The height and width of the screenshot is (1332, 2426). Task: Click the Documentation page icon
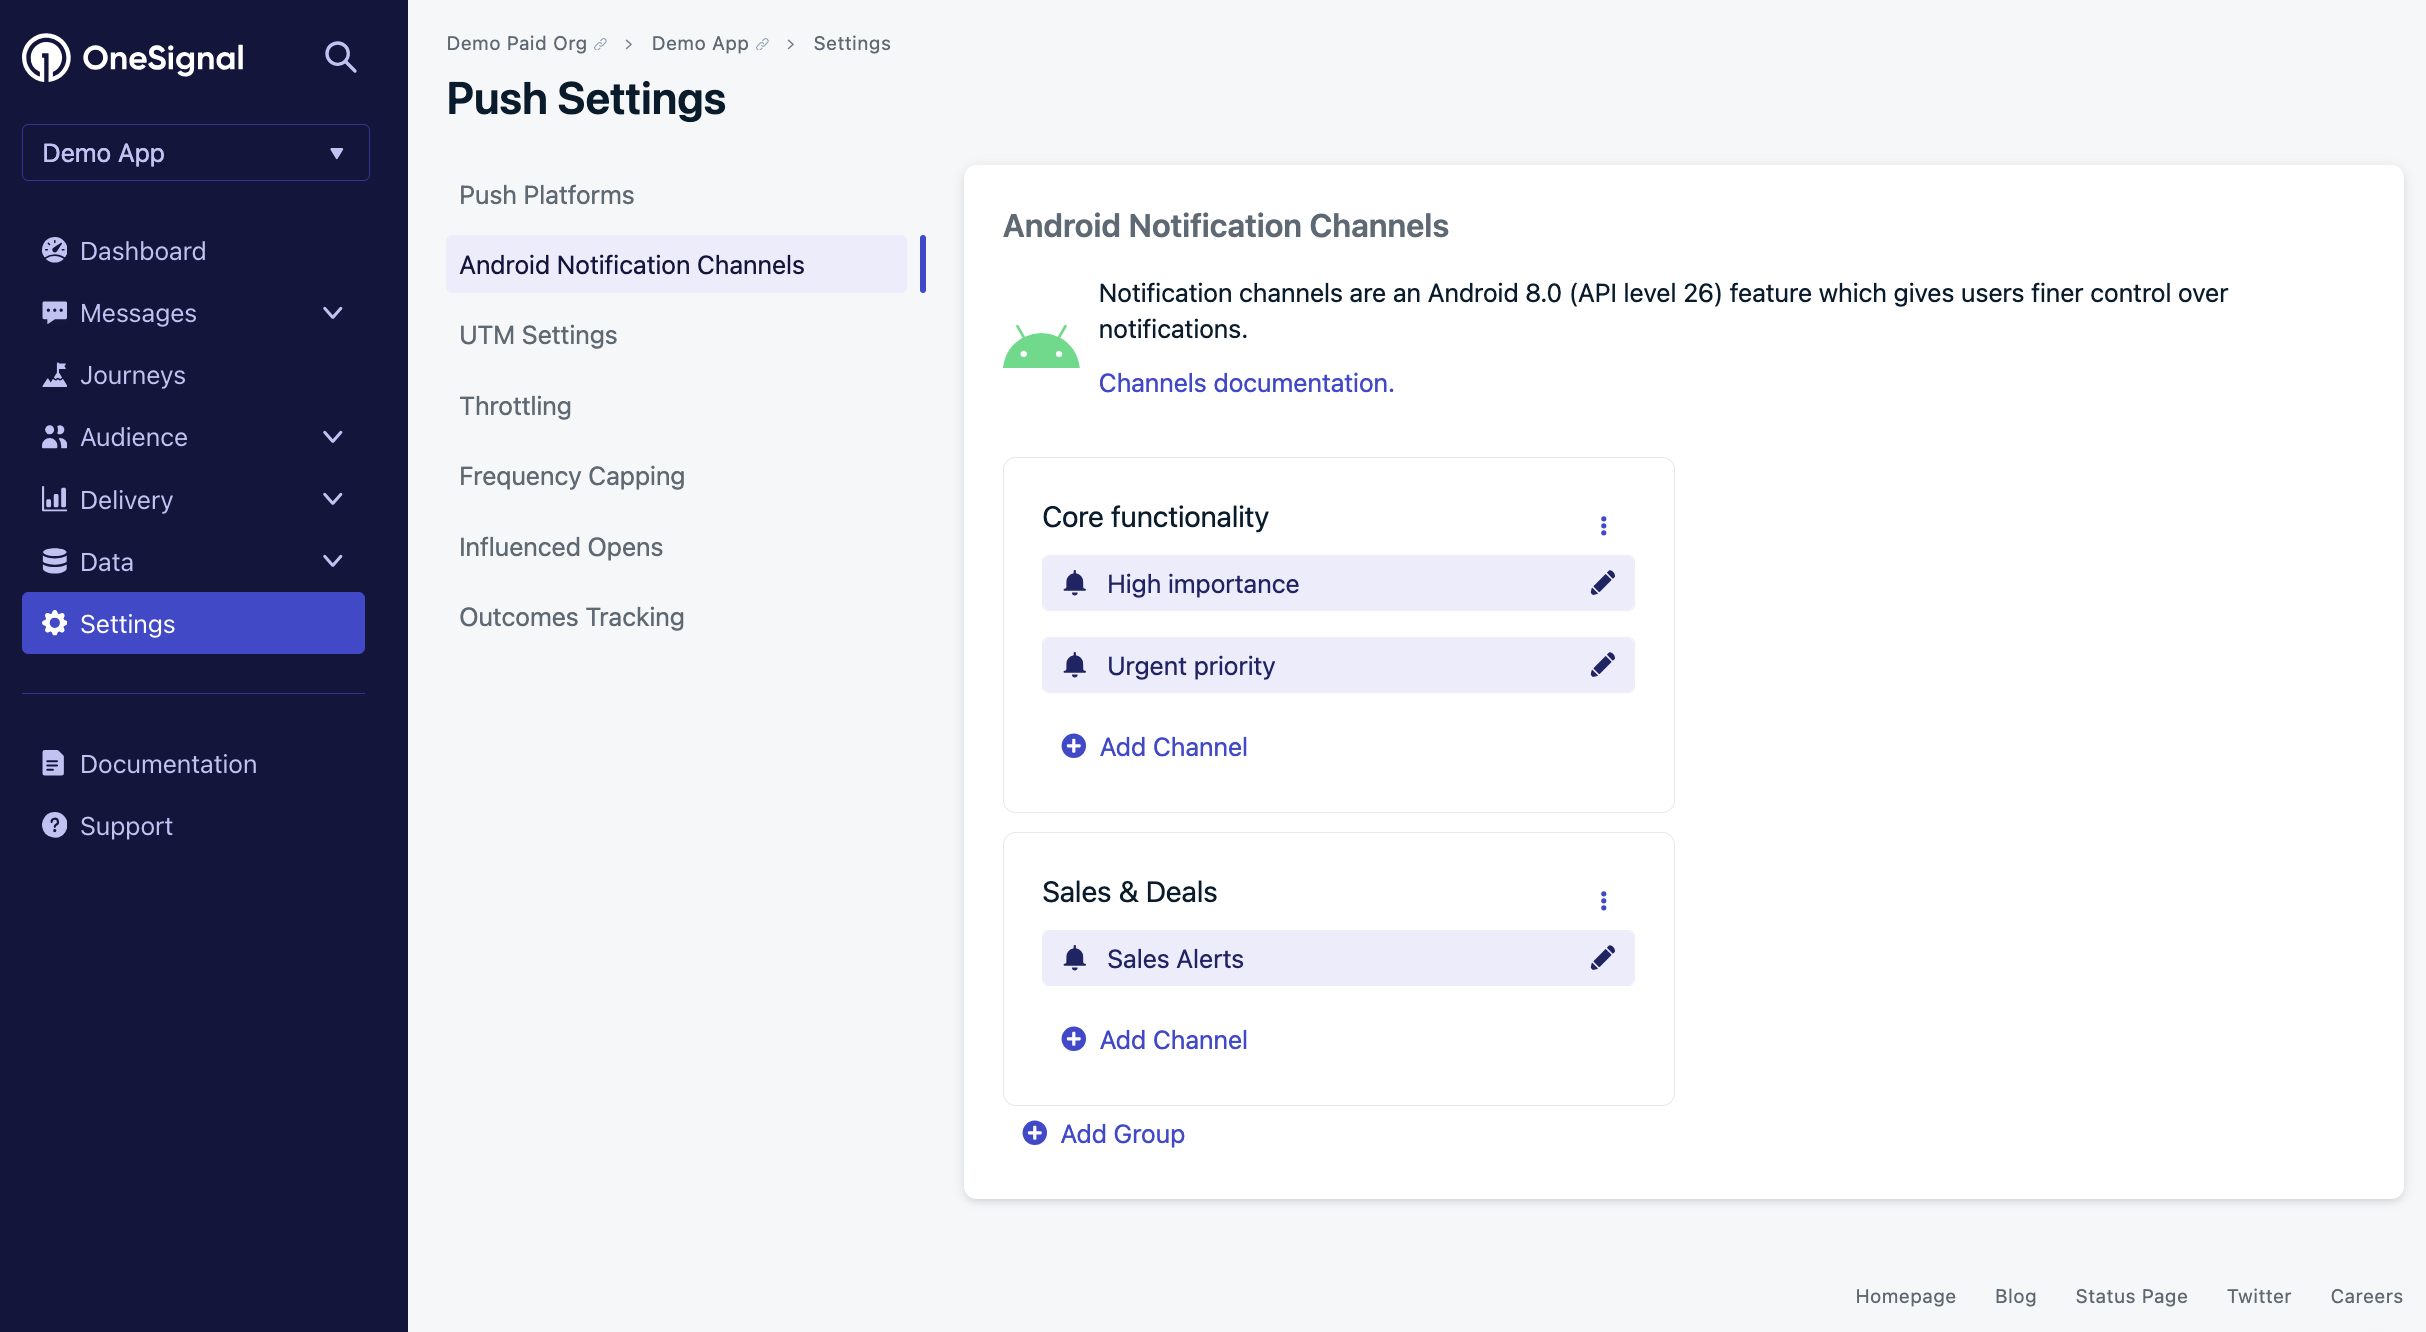(x=54, y=763)
